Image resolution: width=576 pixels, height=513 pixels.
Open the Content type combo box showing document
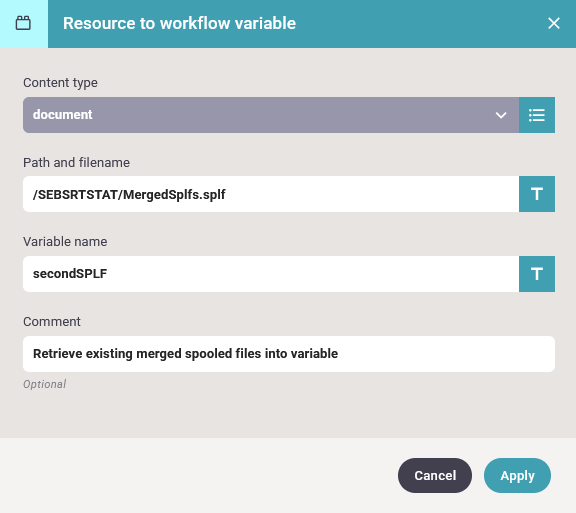271,115
